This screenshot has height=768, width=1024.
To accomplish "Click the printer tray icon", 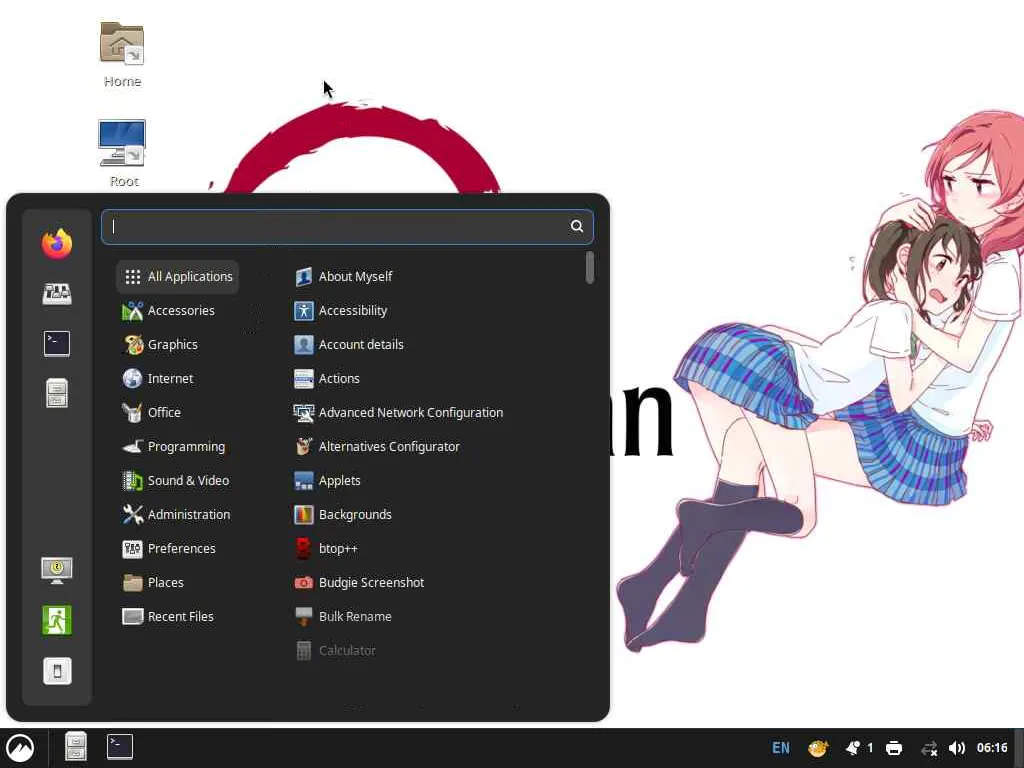I will point(894,748).
